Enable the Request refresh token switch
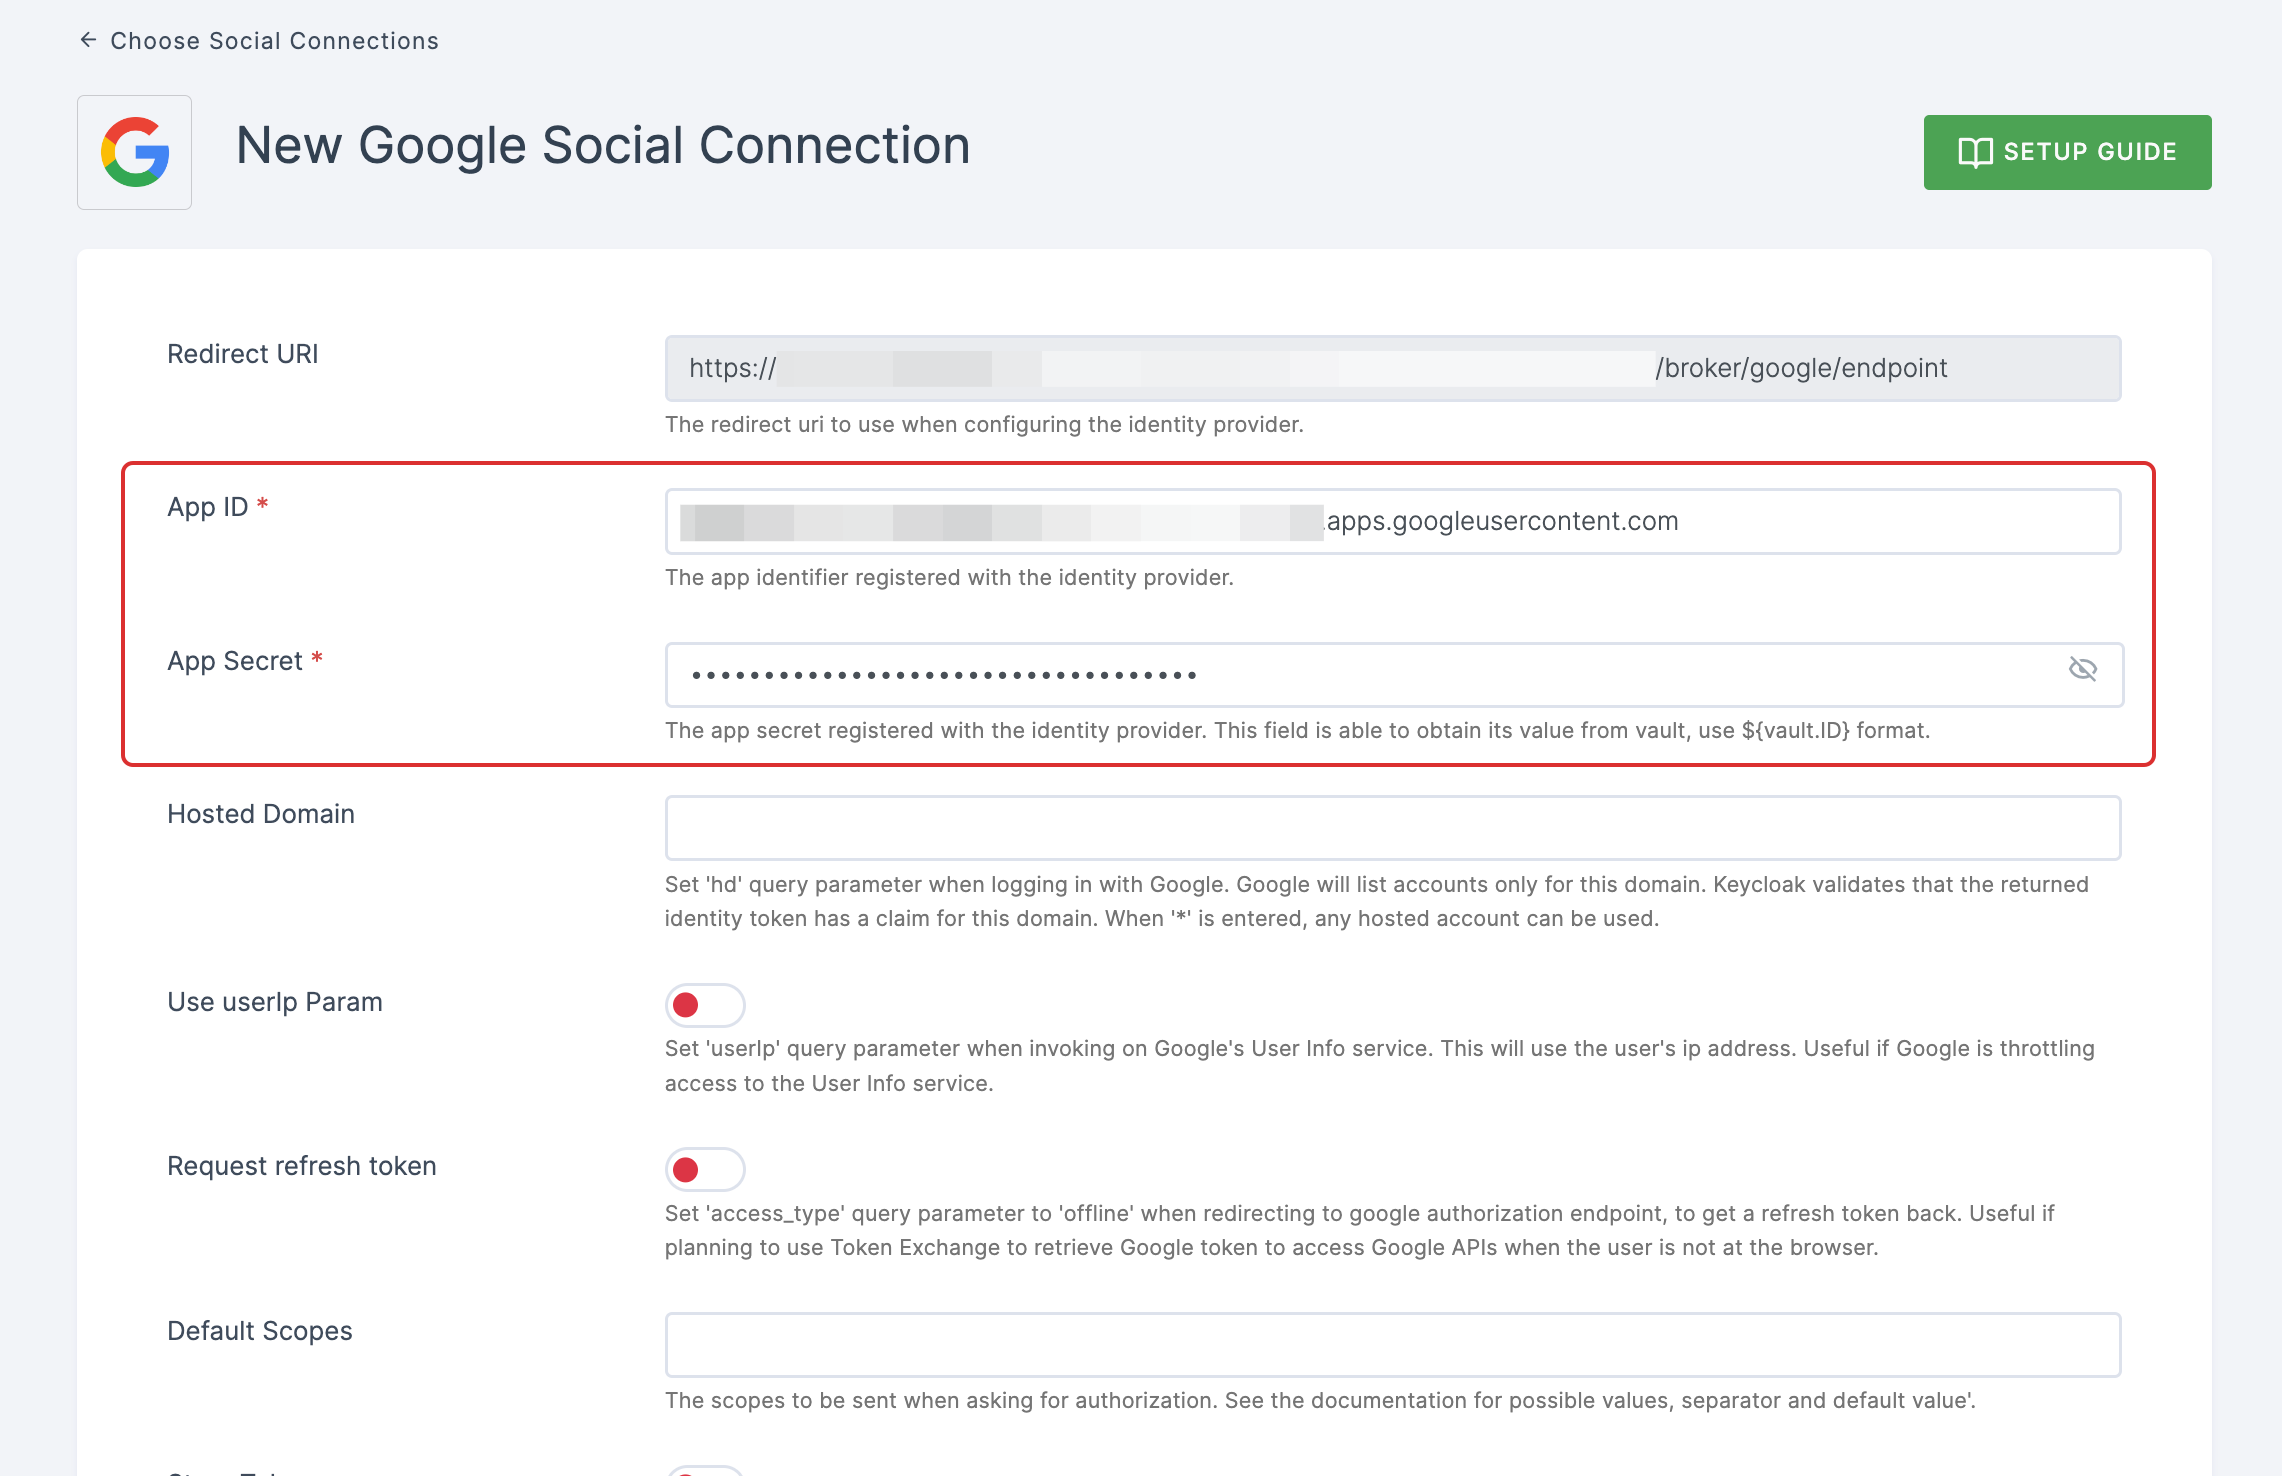 [x=705, y=1169]
